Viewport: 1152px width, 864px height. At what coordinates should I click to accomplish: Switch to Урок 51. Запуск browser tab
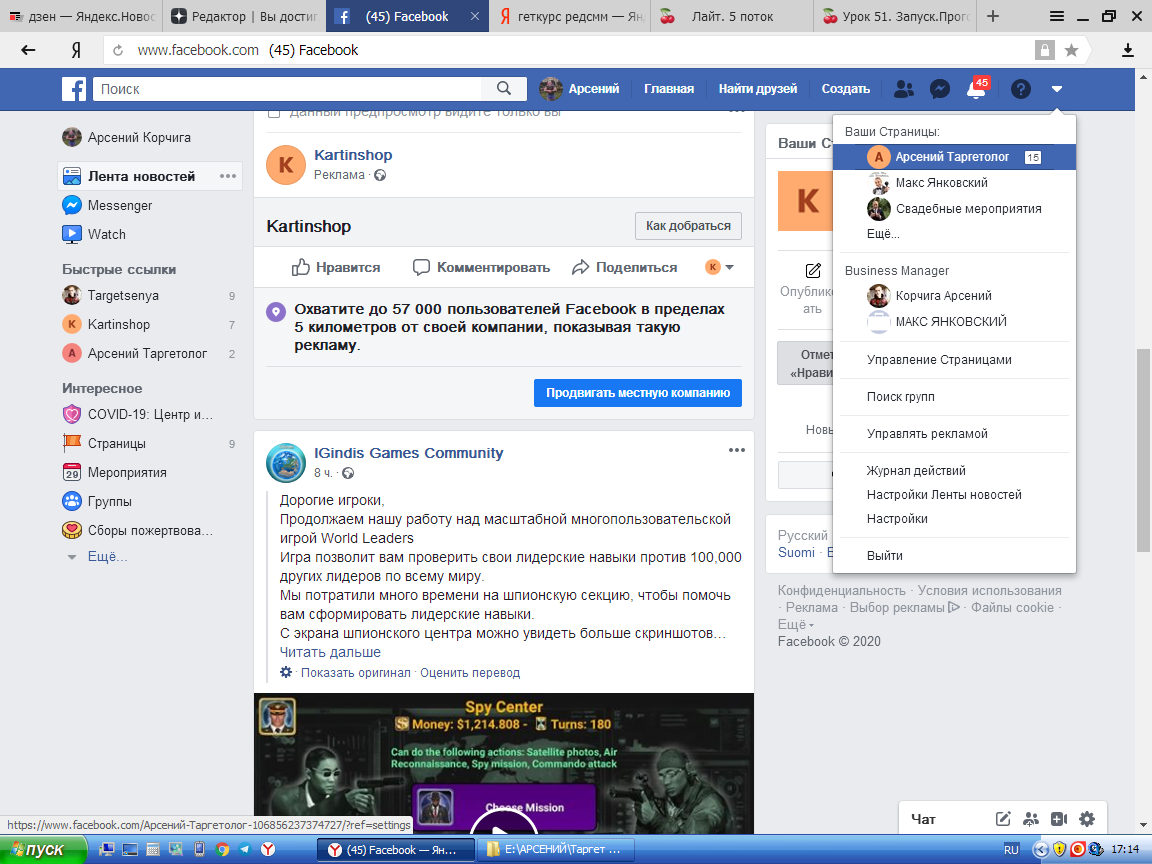(895, 16)
